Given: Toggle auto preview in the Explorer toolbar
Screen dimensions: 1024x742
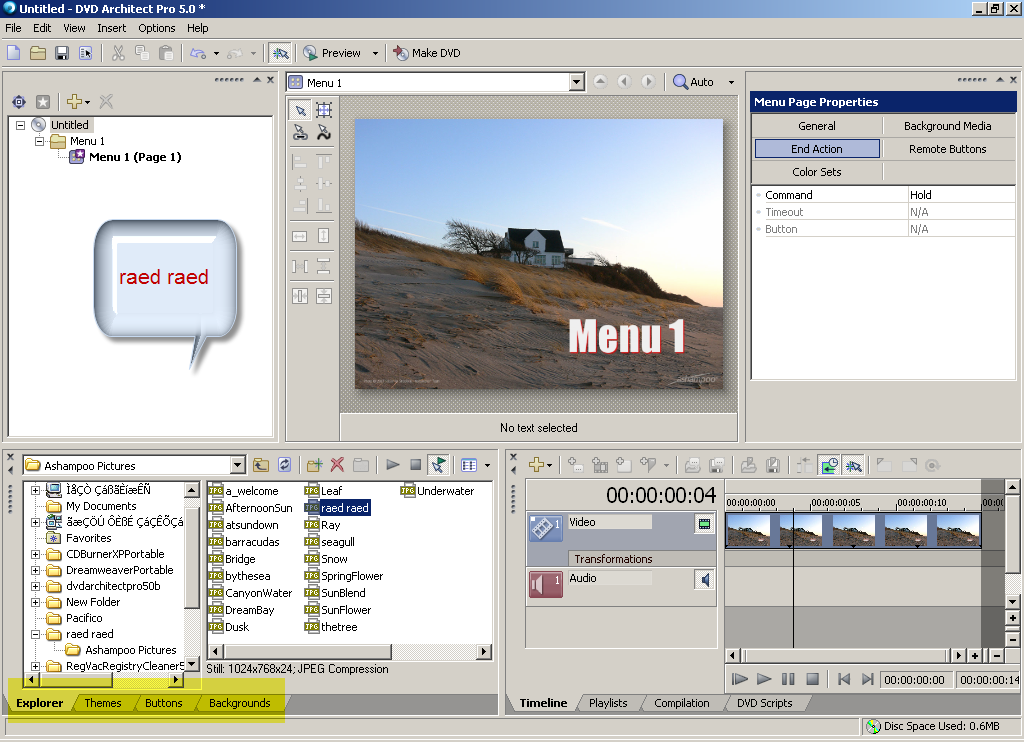Looking at the screenshot, I should [438, 465].
